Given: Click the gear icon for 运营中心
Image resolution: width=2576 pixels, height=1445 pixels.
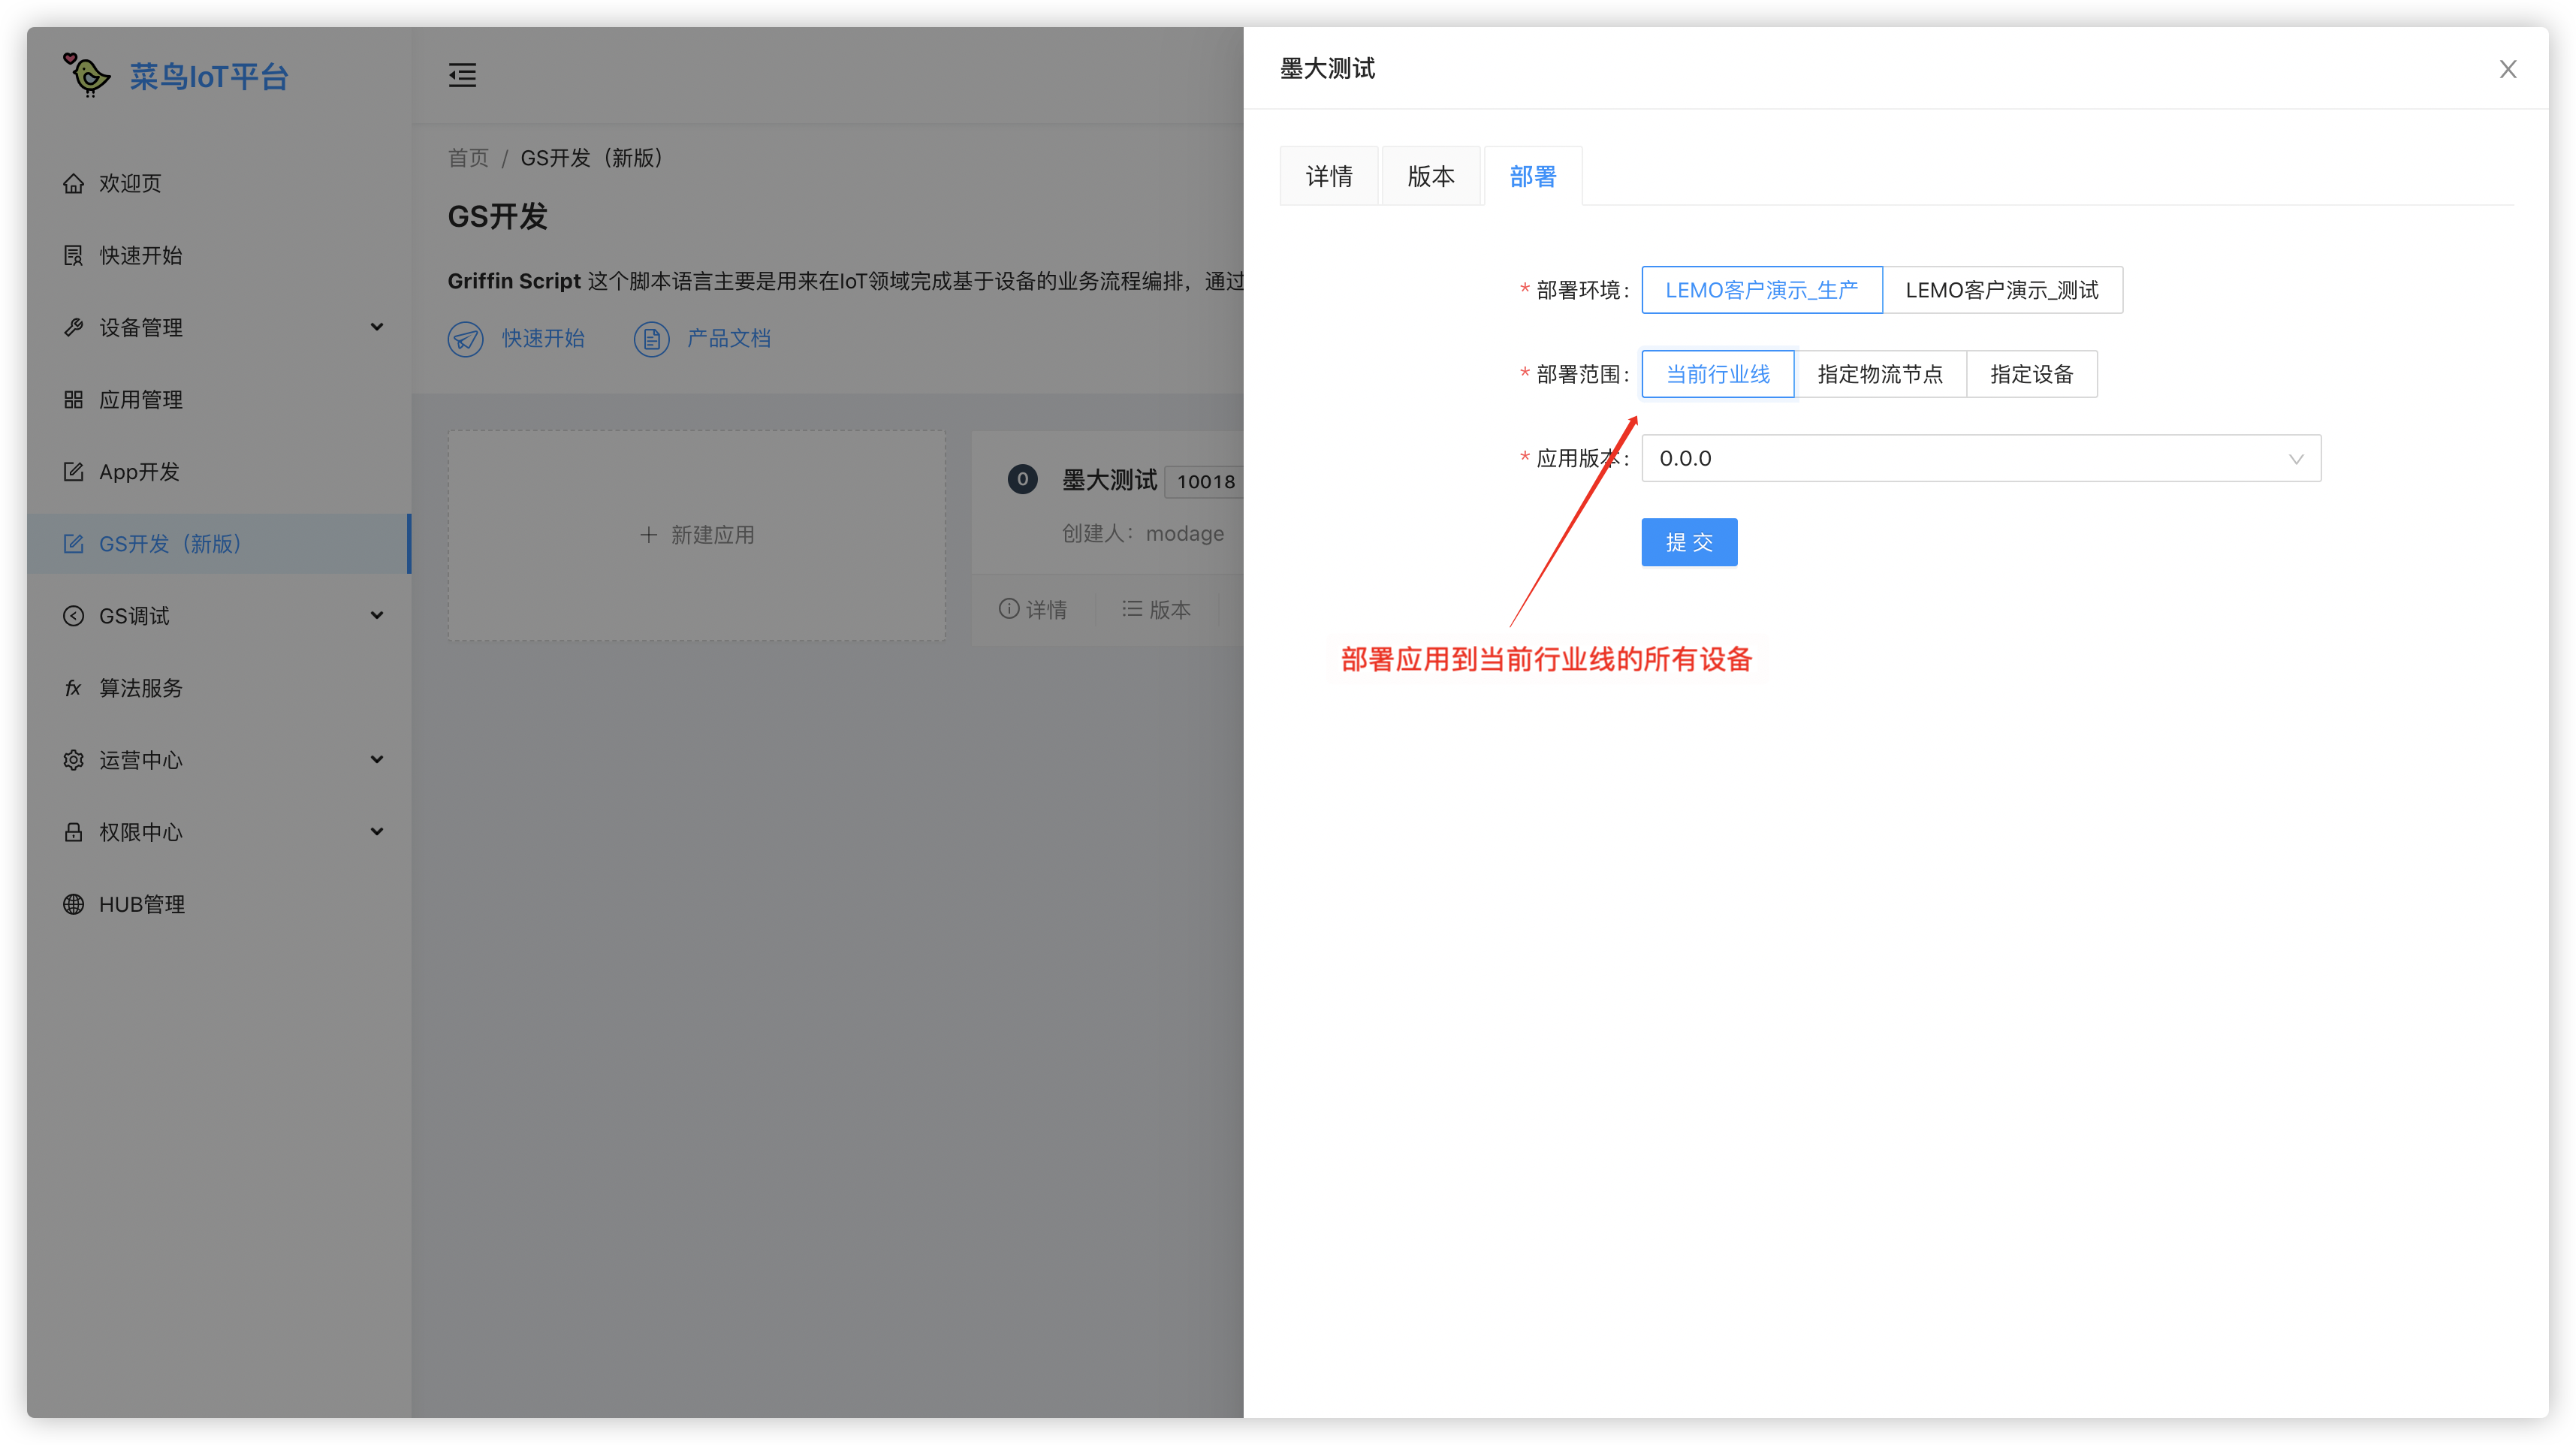Looking at the screenshot, I should (x=73, y=760).
